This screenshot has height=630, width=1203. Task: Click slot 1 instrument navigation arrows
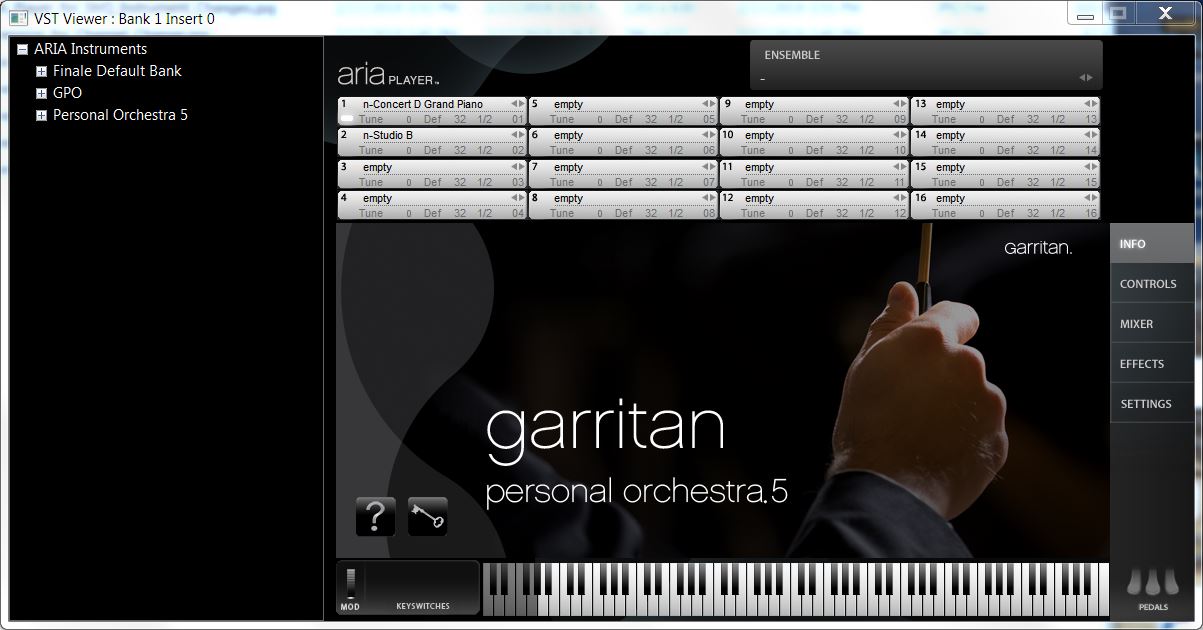[x=517, y=104]
